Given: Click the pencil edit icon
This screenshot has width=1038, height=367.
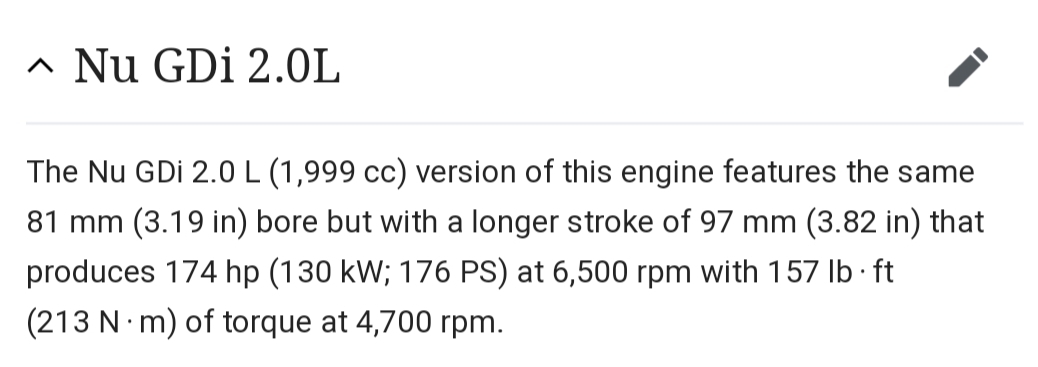Looking at the screenshot, I should (x=968, y=67).
